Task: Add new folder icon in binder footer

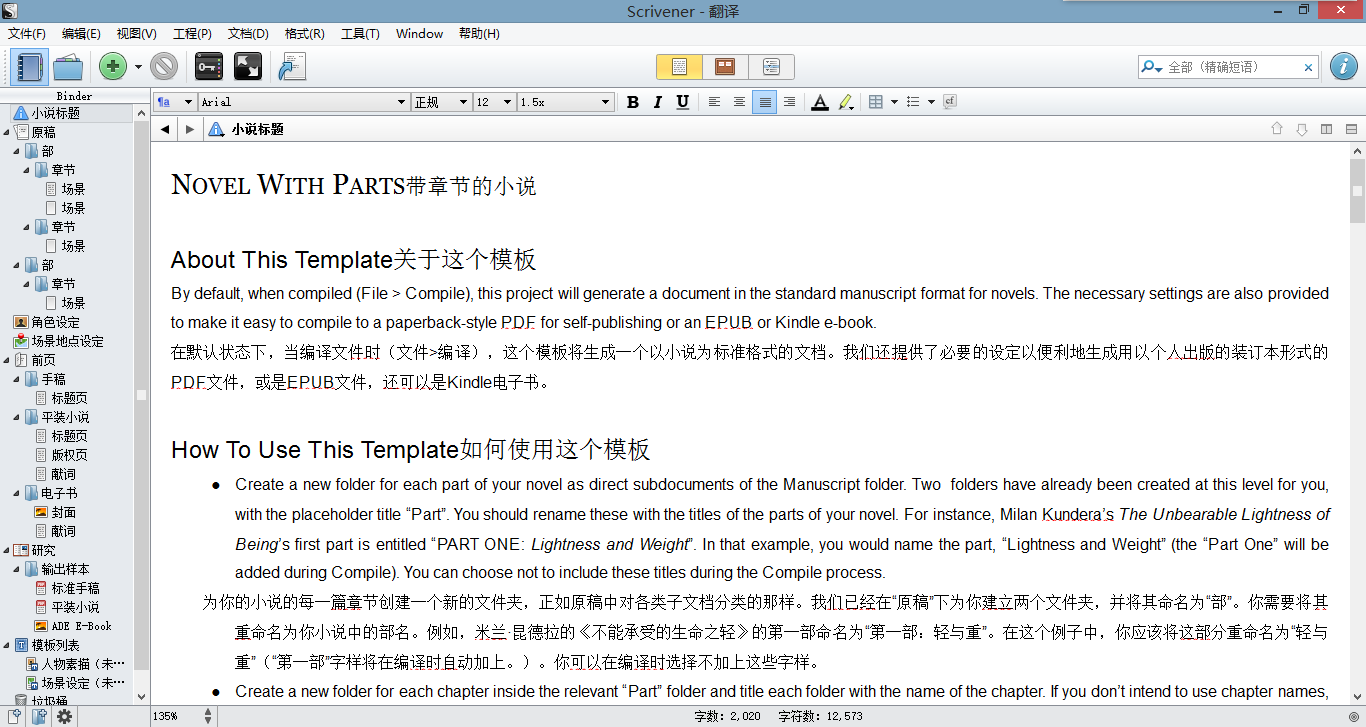Action: [x=39, y=716]
